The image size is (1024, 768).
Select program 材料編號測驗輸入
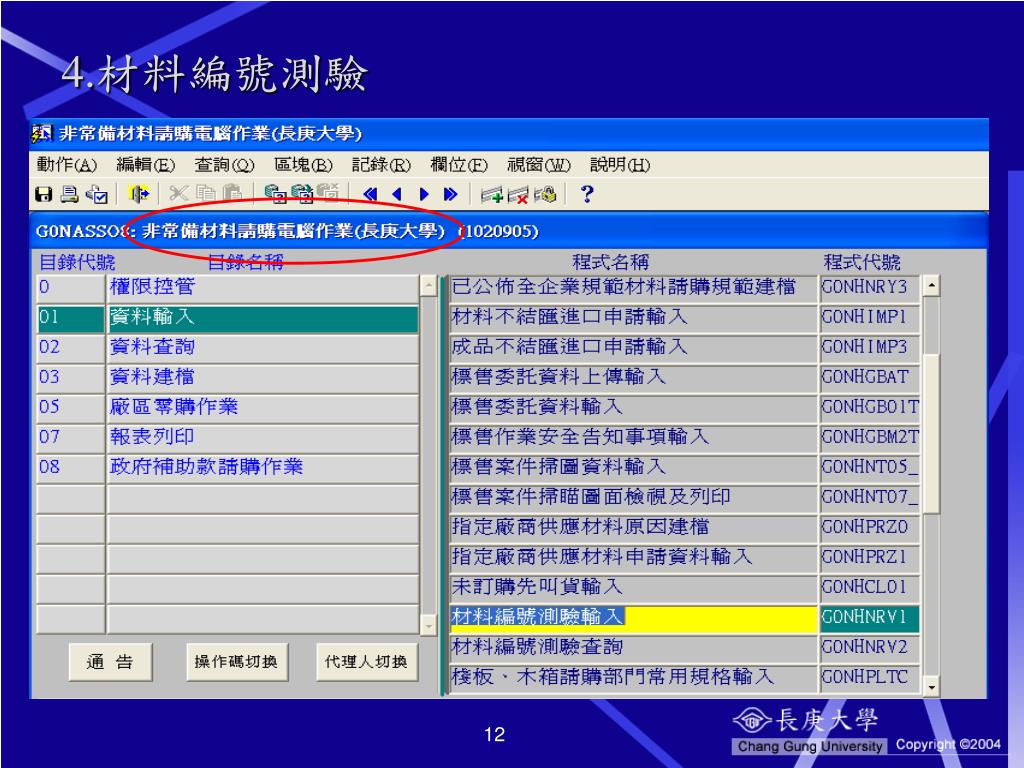pyautogui.click(x=633, y=618)
